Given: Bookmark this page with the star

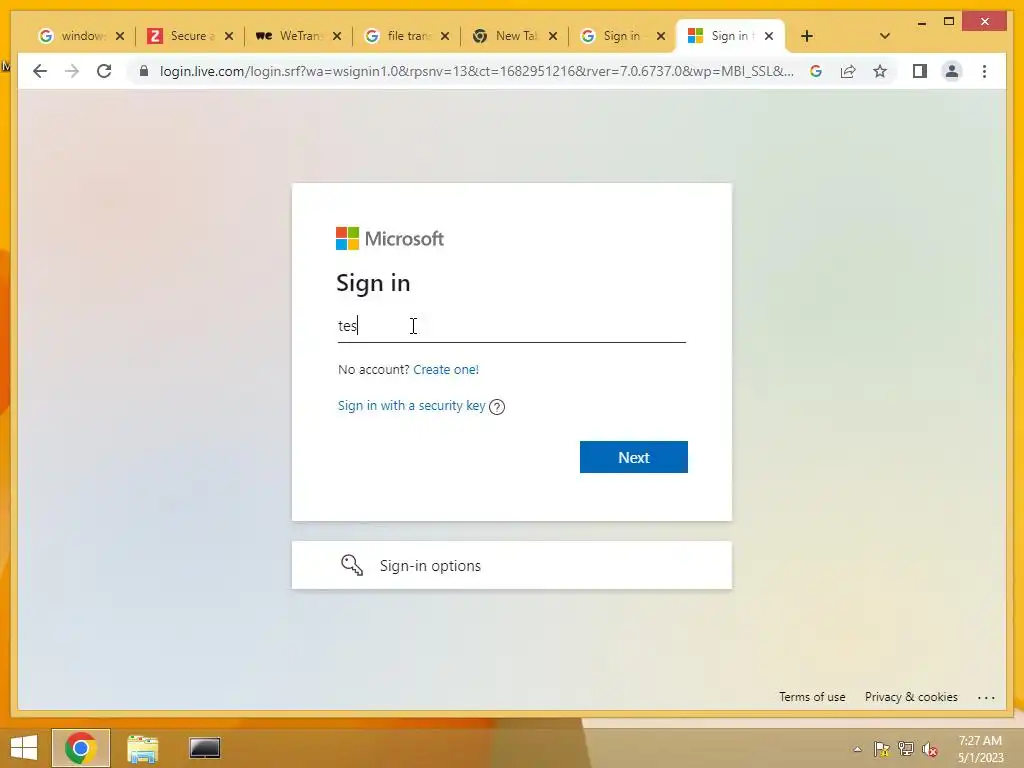Looking at the screenshot, I should point(880,71).
